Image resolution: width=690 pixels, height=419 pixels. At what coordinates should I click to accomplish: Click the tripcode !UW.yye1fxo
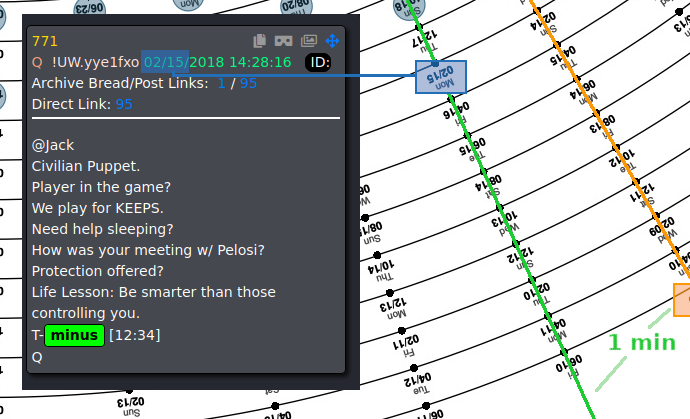tap(95, 62)
